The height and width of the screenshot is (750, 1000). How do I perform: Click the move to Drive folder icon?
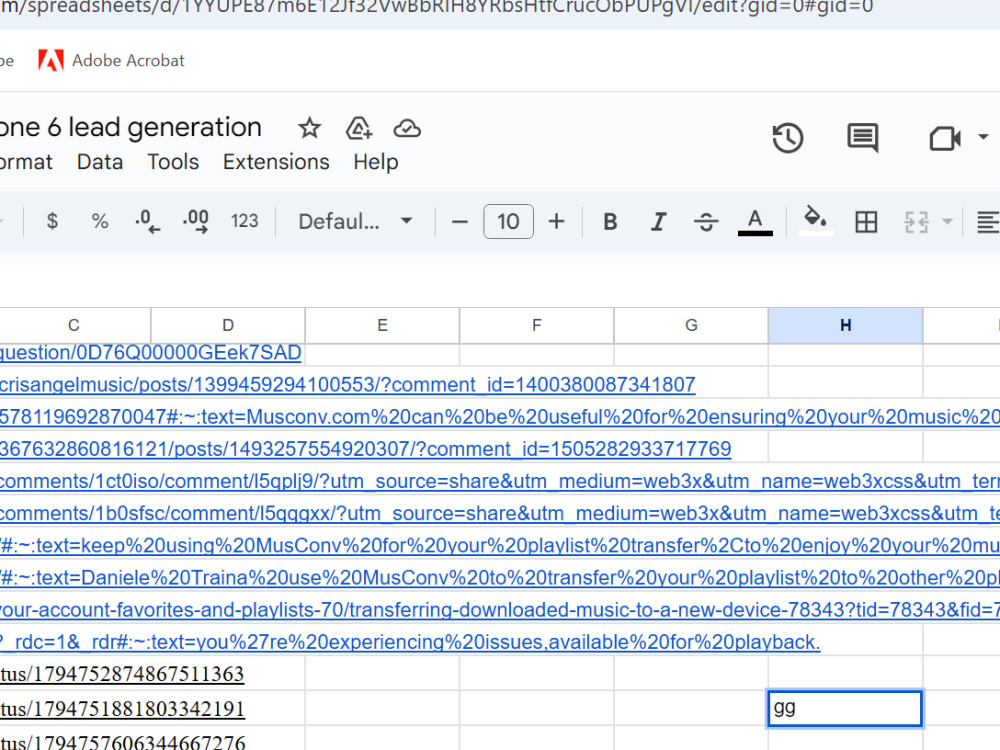coord(359,128)
